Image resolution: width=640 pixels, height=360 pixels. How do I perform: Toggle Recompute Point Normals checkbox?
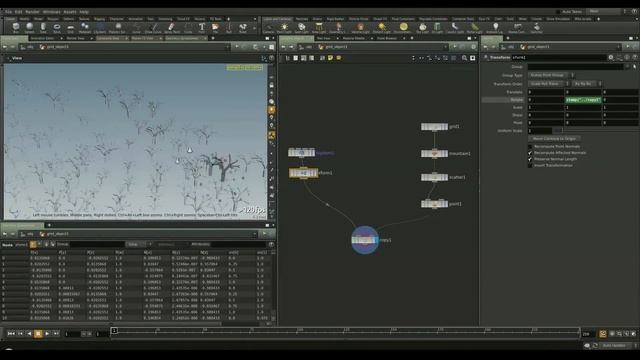point(530,147)
